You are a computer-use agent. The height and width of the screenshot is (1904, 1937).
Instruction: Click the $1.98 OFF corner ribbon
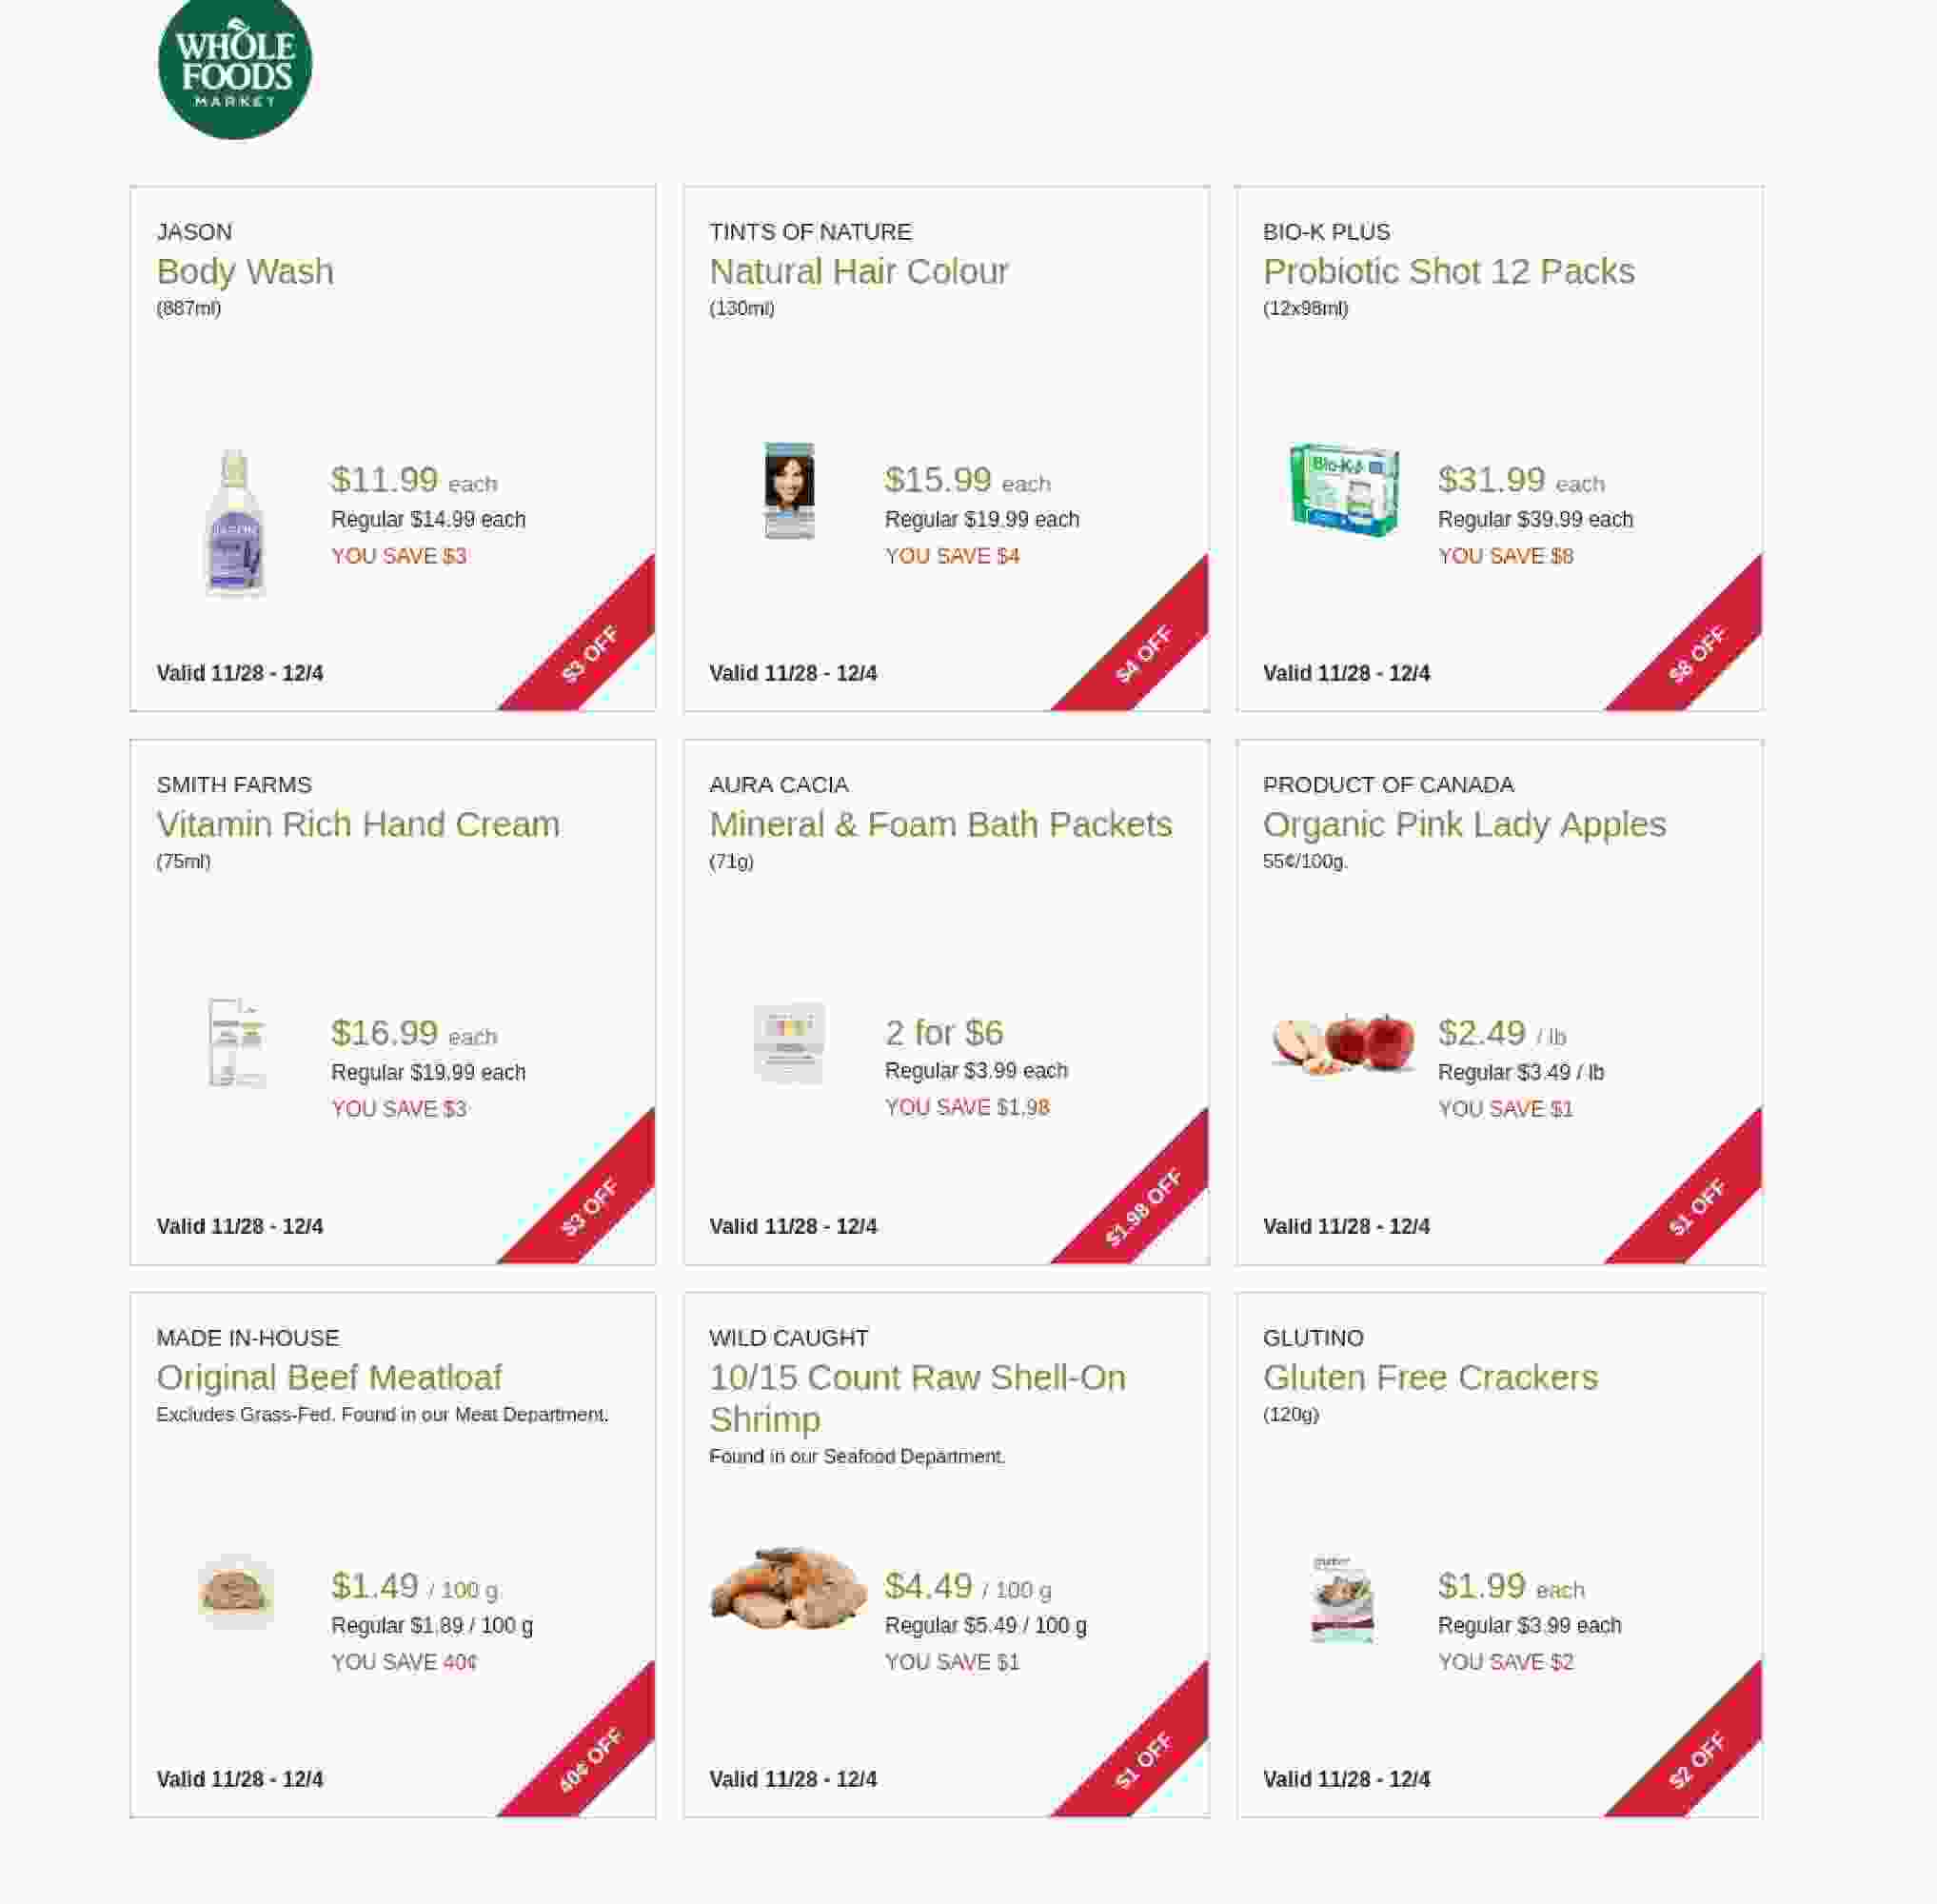[x=1144, y=1206]
